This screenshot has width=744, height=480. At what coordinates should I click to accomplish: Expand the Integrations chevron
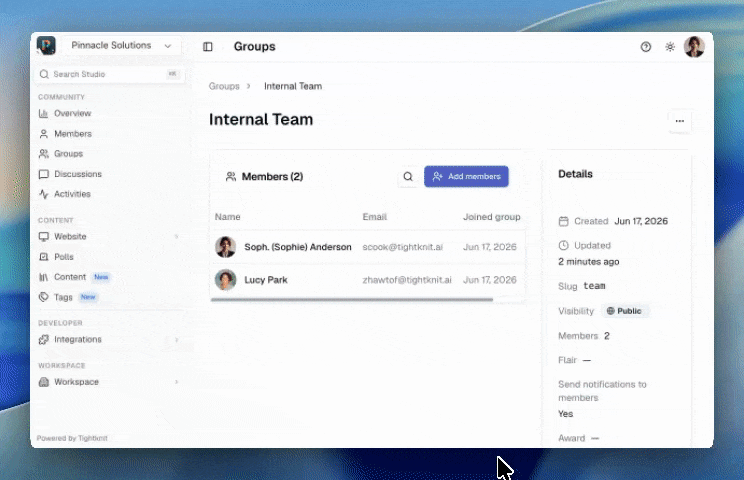coord(177,340)
